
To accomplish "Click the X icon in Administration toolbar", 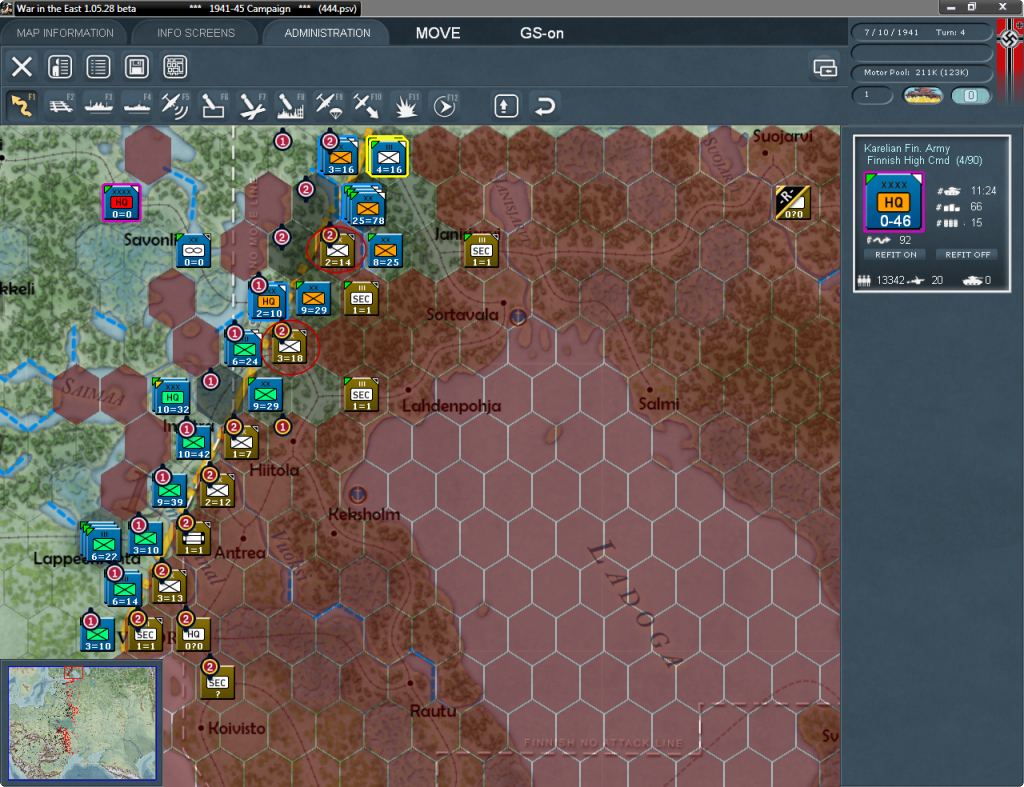I will [x=22, y=67].
